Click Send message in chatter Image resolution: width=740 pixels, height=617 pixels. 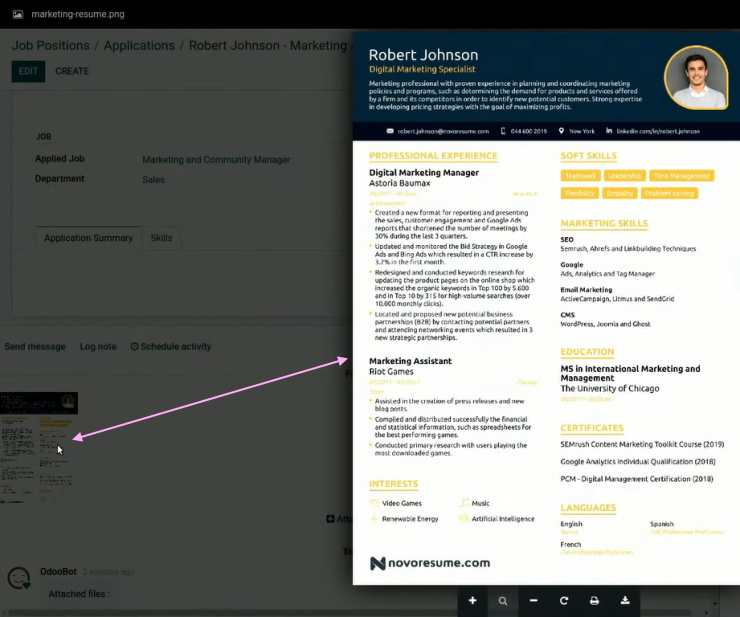tap(35, 347)
